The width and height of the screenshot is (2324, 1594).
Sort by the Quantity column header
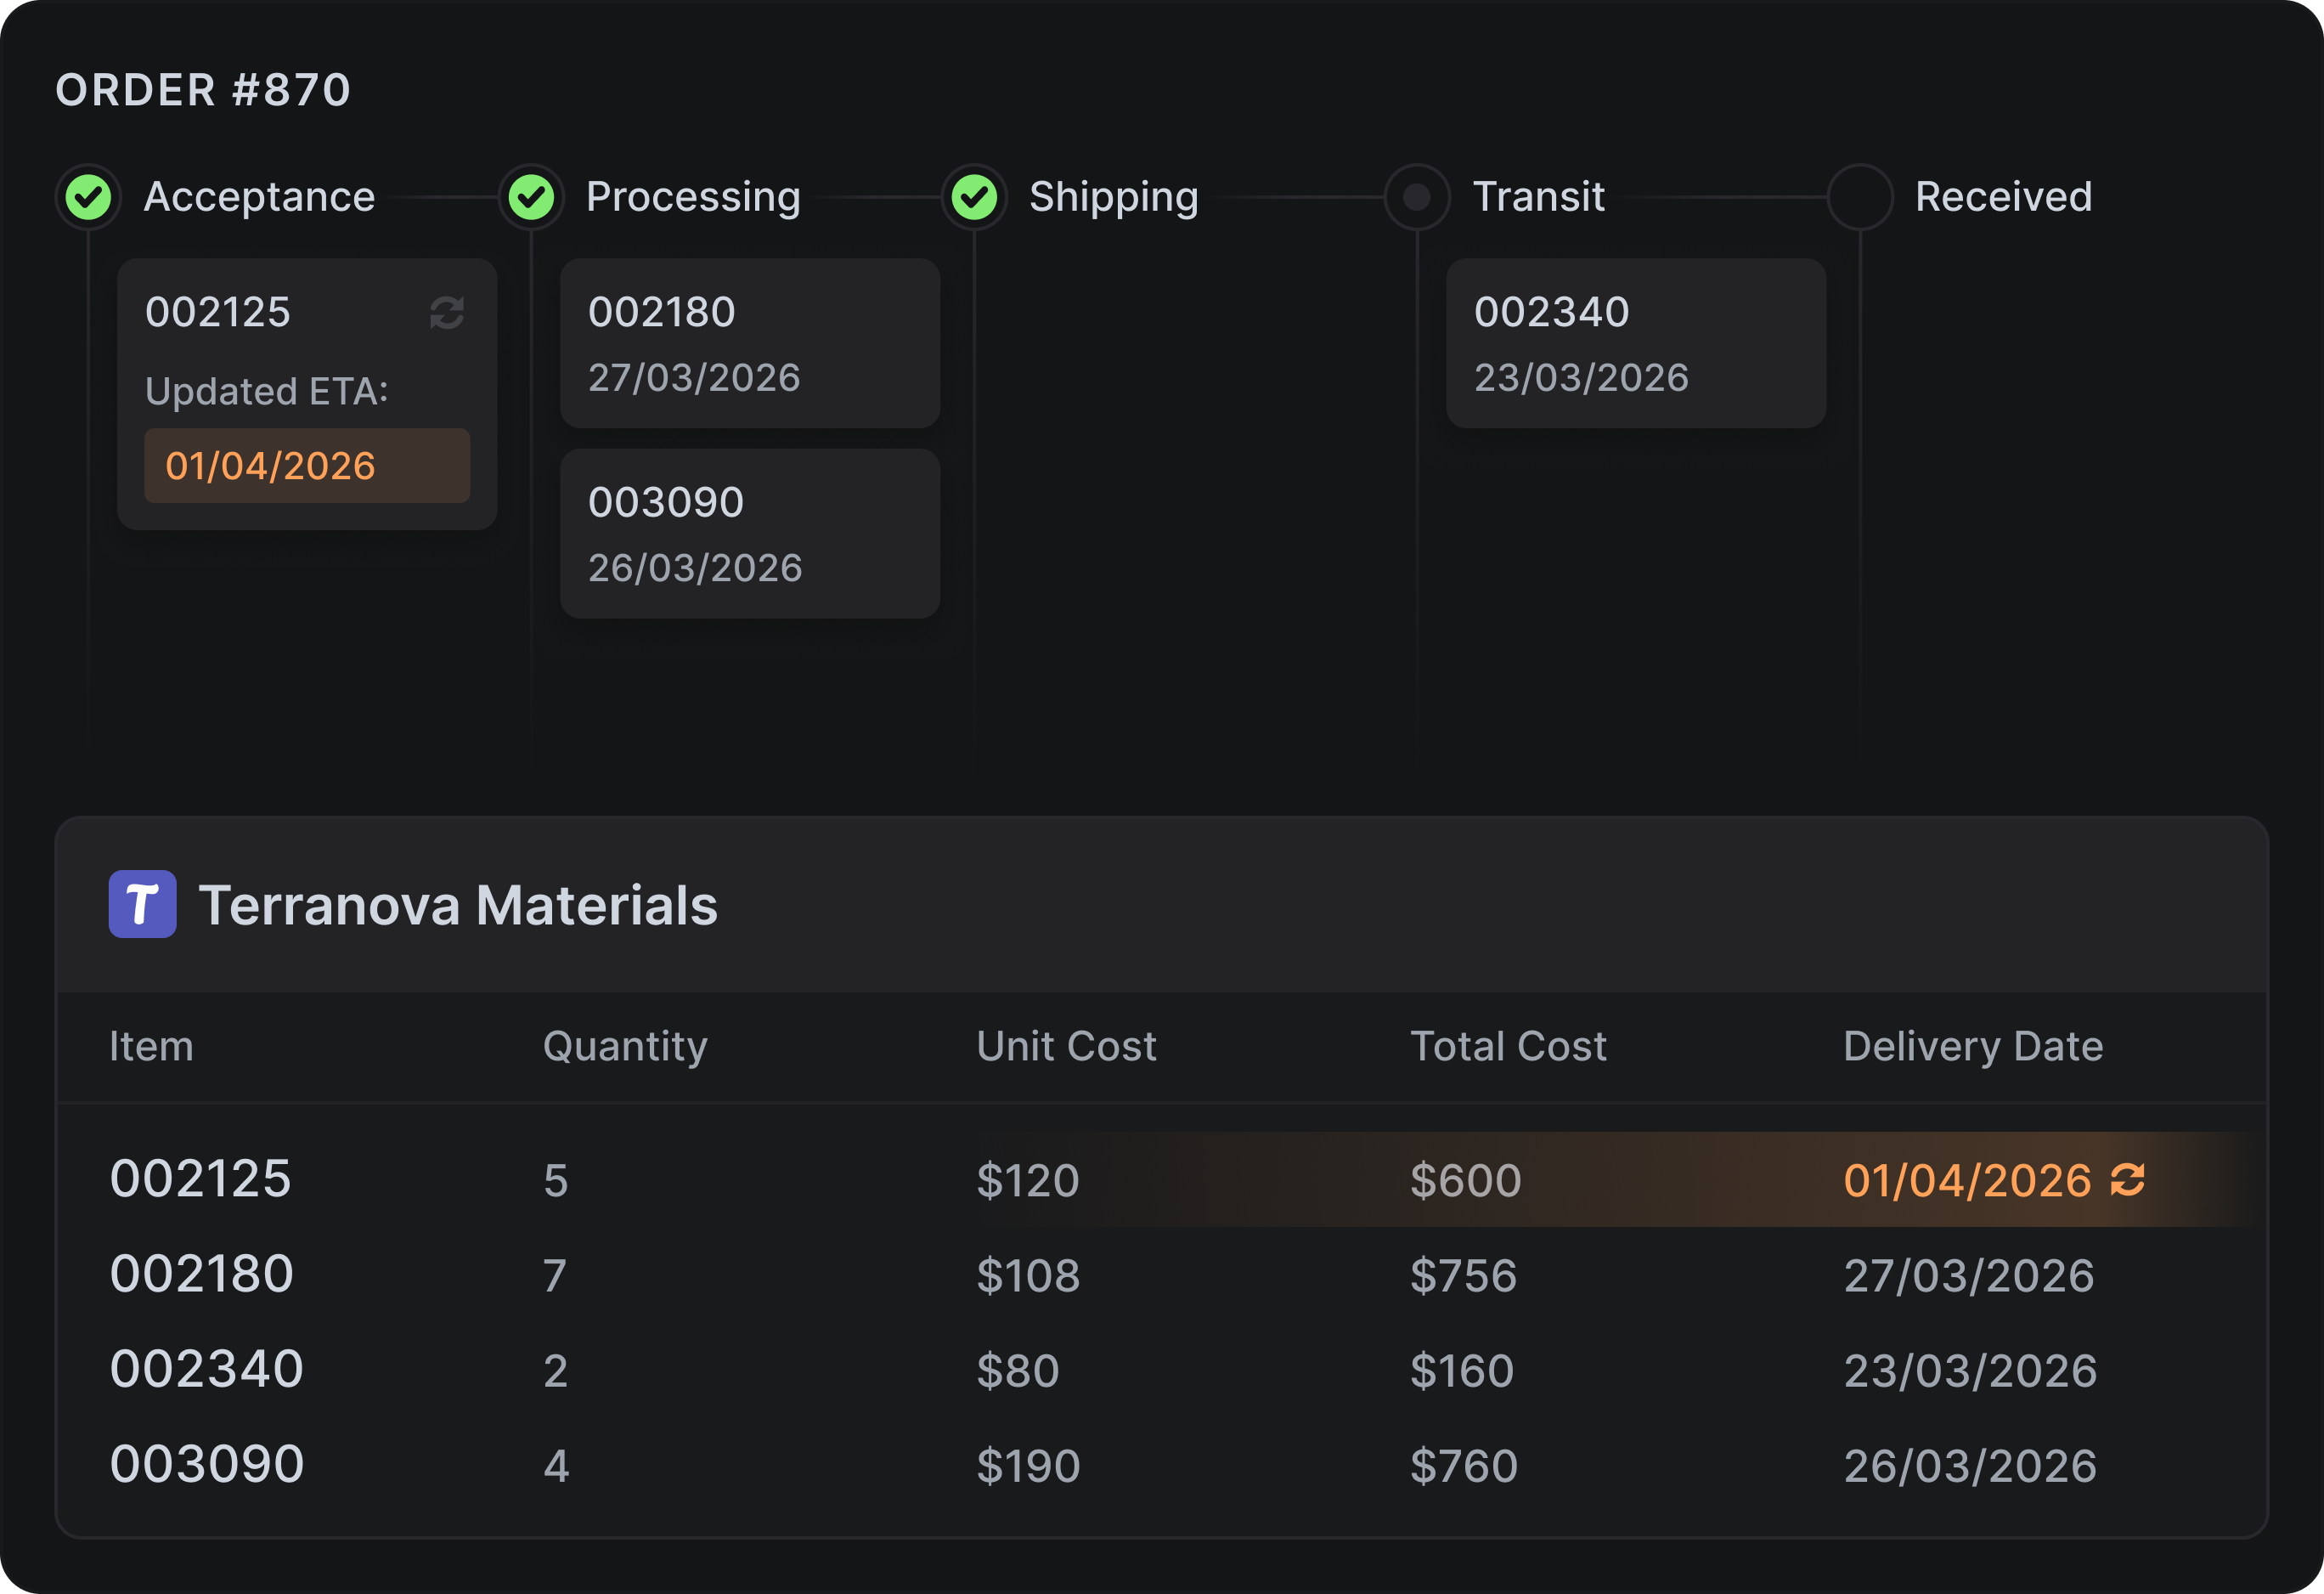pos(625,1046)
